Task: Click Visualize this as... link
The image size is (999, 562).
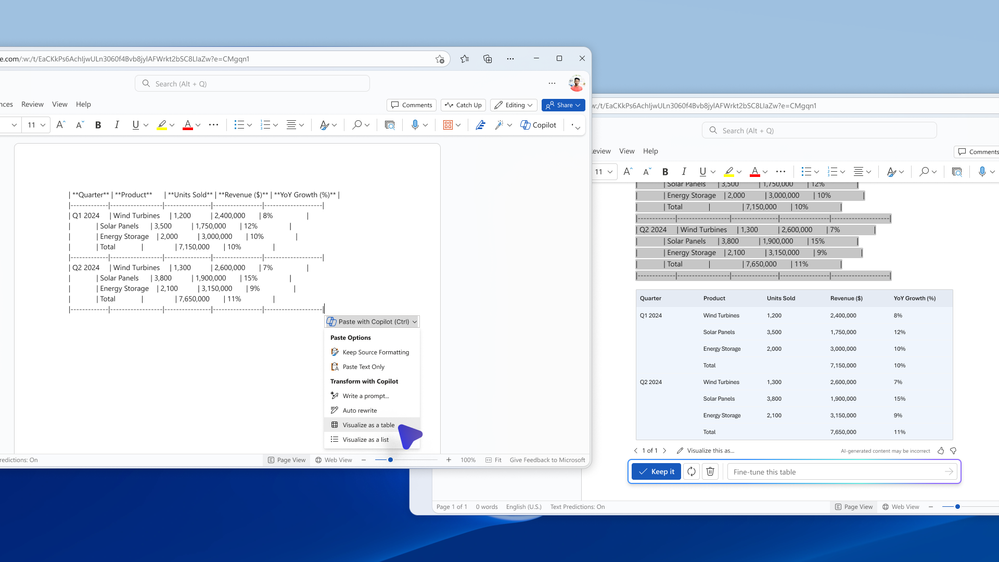Action: pos(705,450)
